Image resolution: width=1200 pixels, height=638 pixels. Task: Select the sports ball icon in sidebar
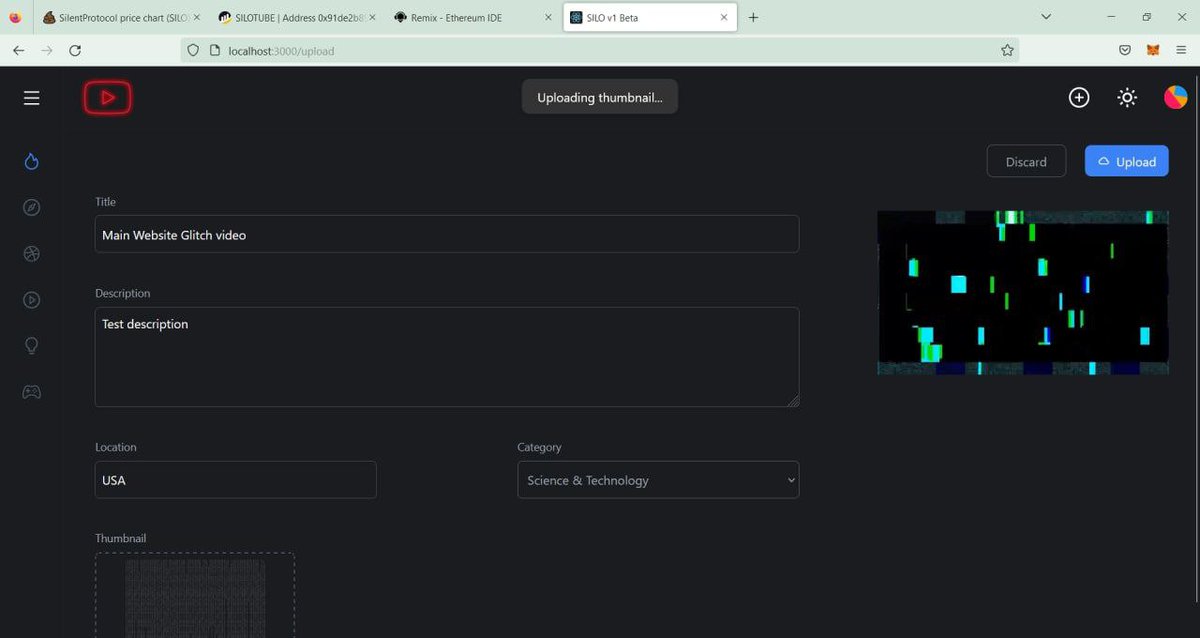(x=32, y=254)
